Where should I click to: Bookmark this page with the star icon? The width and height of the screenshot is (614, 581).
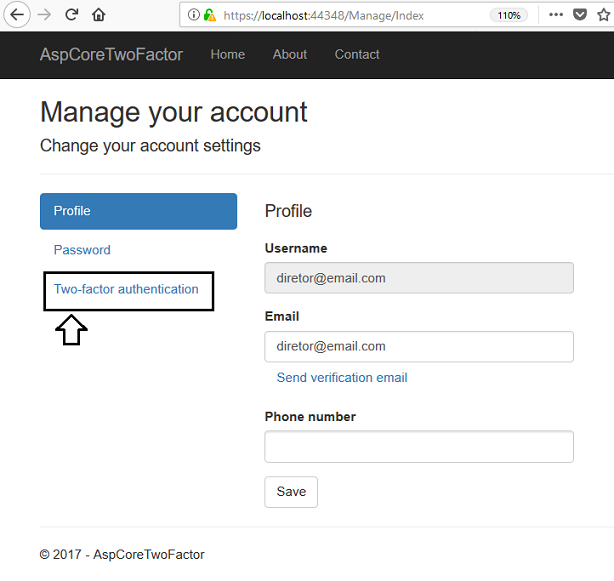pos(604,15)
